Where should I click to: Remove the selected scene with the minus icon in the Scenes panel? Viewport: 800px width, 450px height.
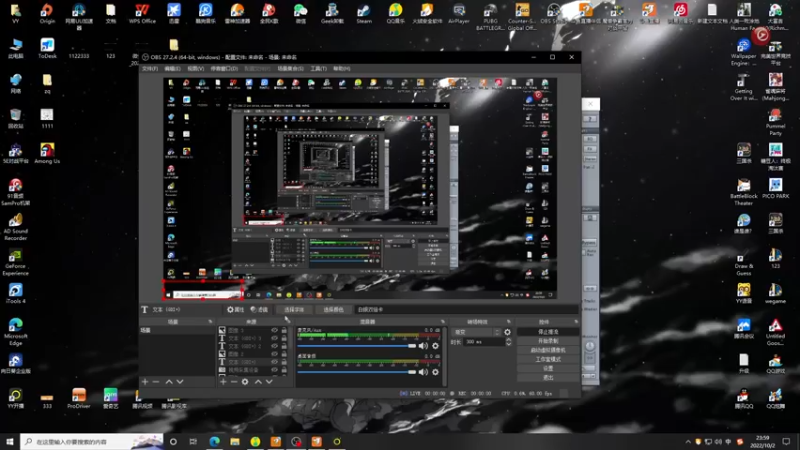pyautogui.click(x=156, y=382)
